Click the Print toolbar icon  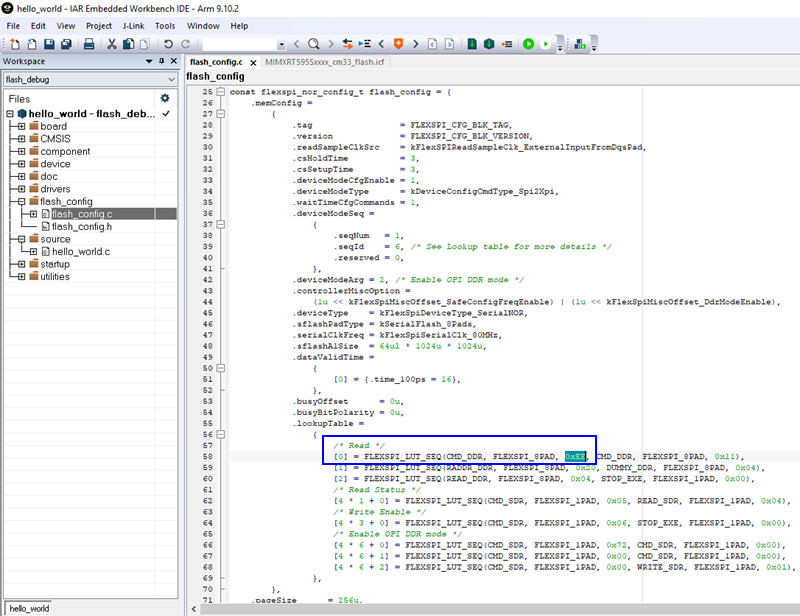point(89,44)
